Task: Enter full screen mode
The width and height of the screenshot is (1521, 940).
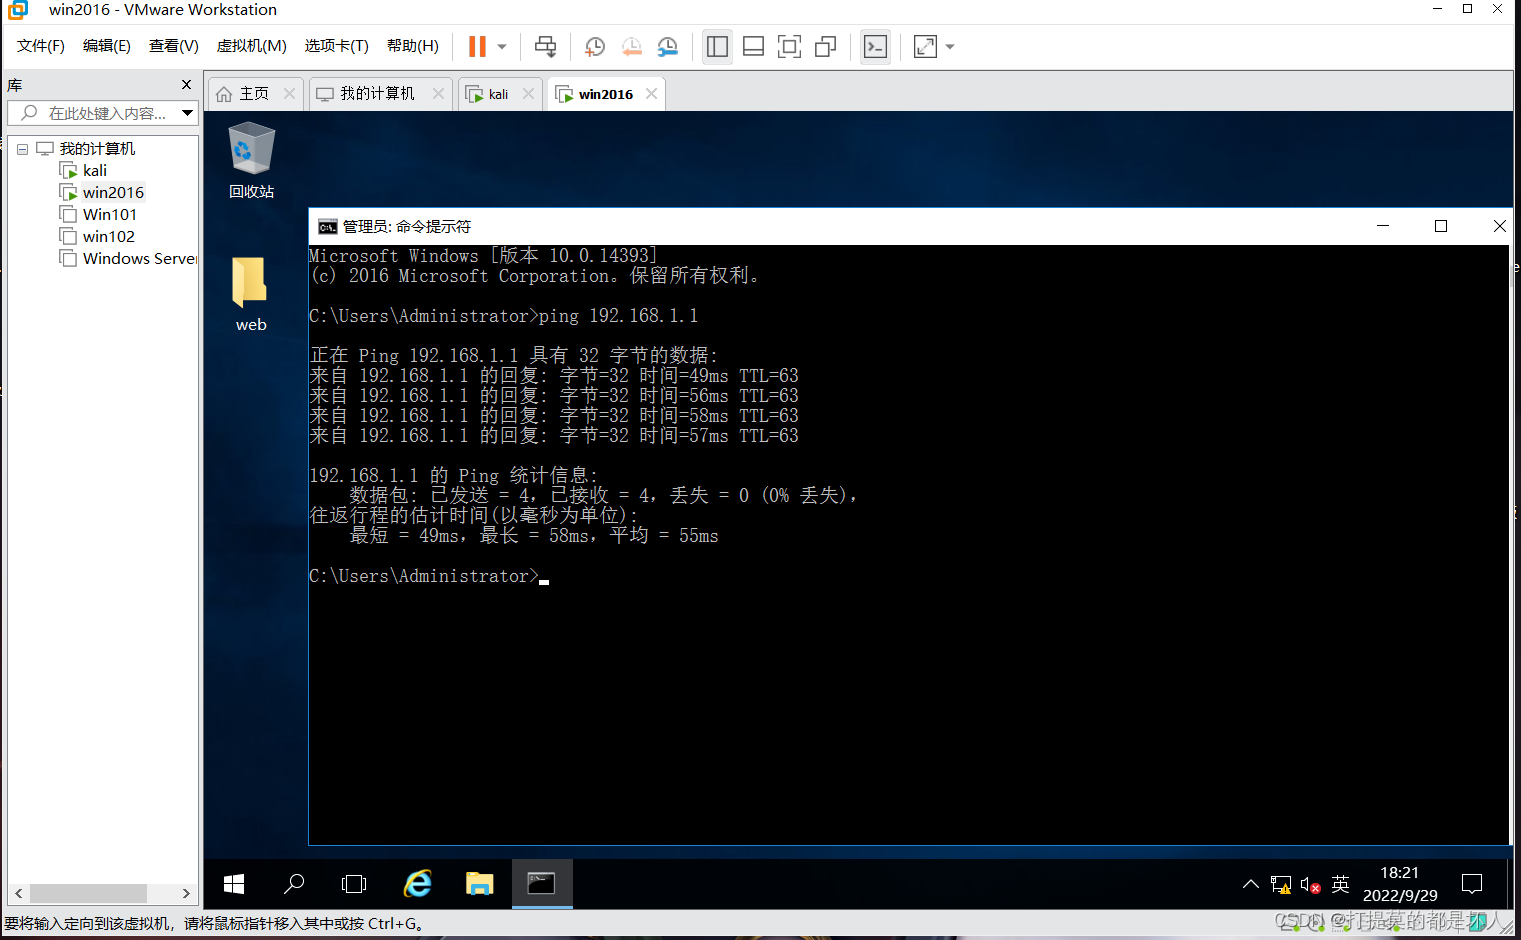Action: pyautogui.click(x=789, y=46)
